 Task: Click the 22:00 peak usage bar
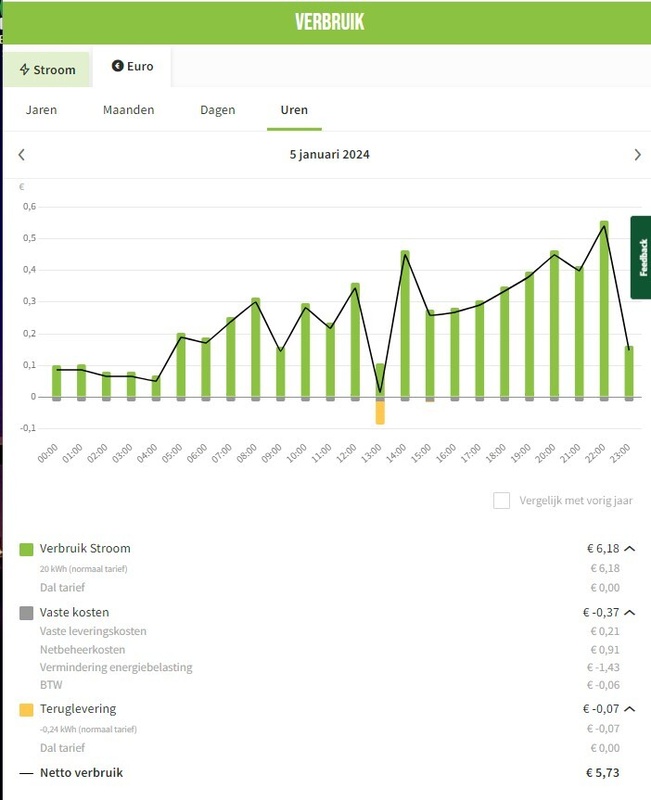click(x=604, y=310)
